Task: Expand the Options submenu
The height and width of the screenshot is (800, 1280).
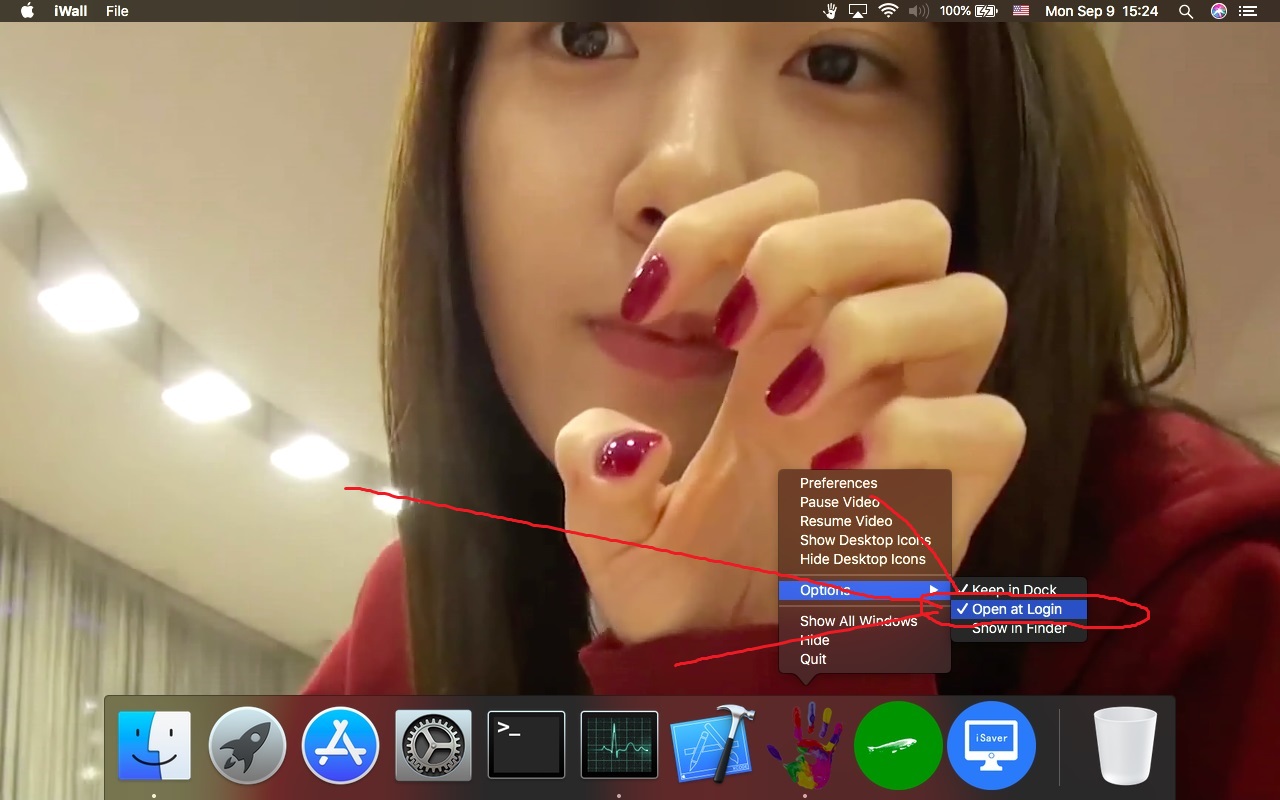Action: tap(864, 590)
